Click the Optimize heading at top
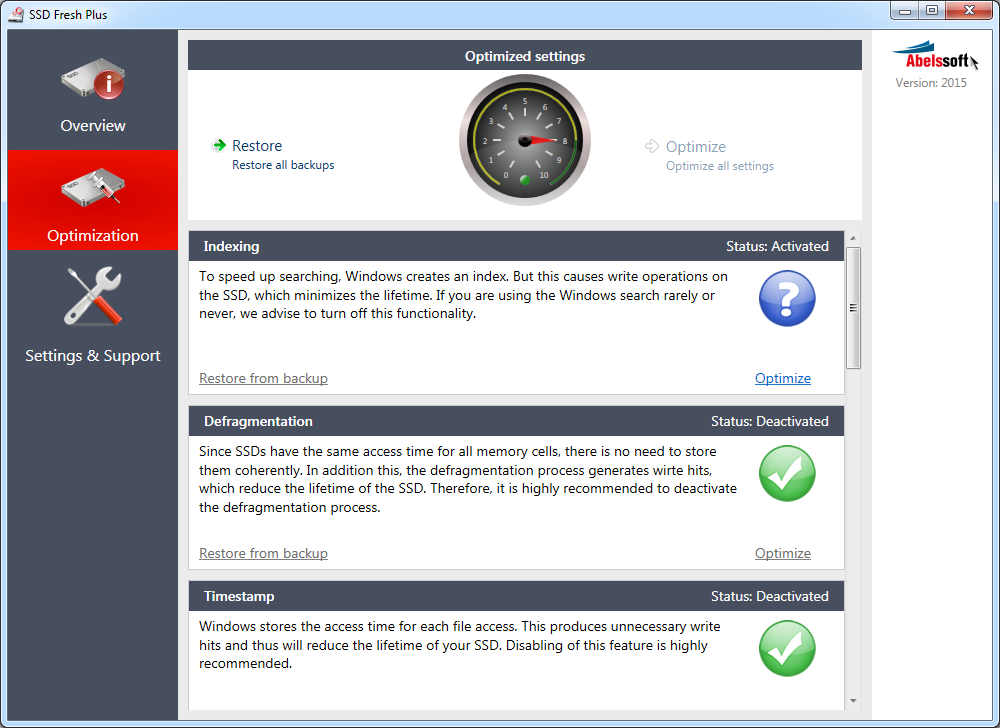Screen dimensions: 1000x728 696,147
